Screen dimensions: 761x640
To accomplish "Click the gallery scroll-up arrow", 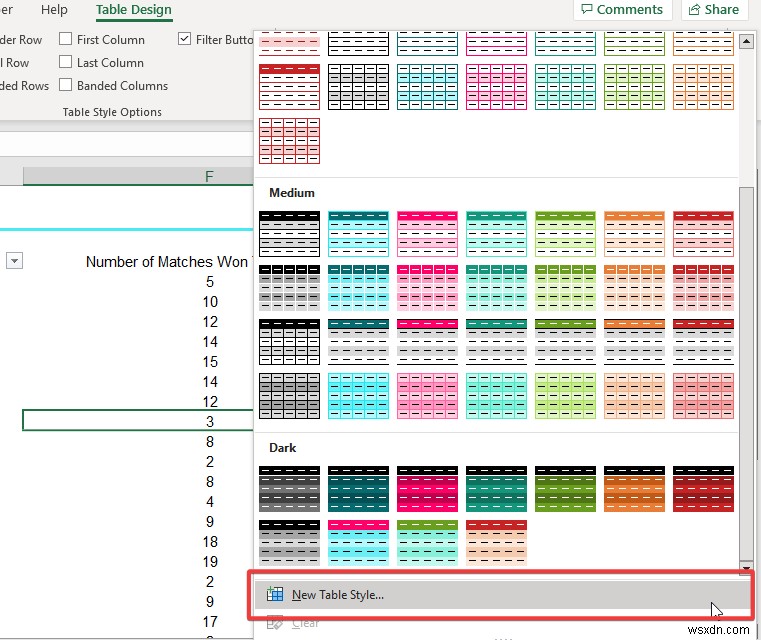I will tap(746, 42).
